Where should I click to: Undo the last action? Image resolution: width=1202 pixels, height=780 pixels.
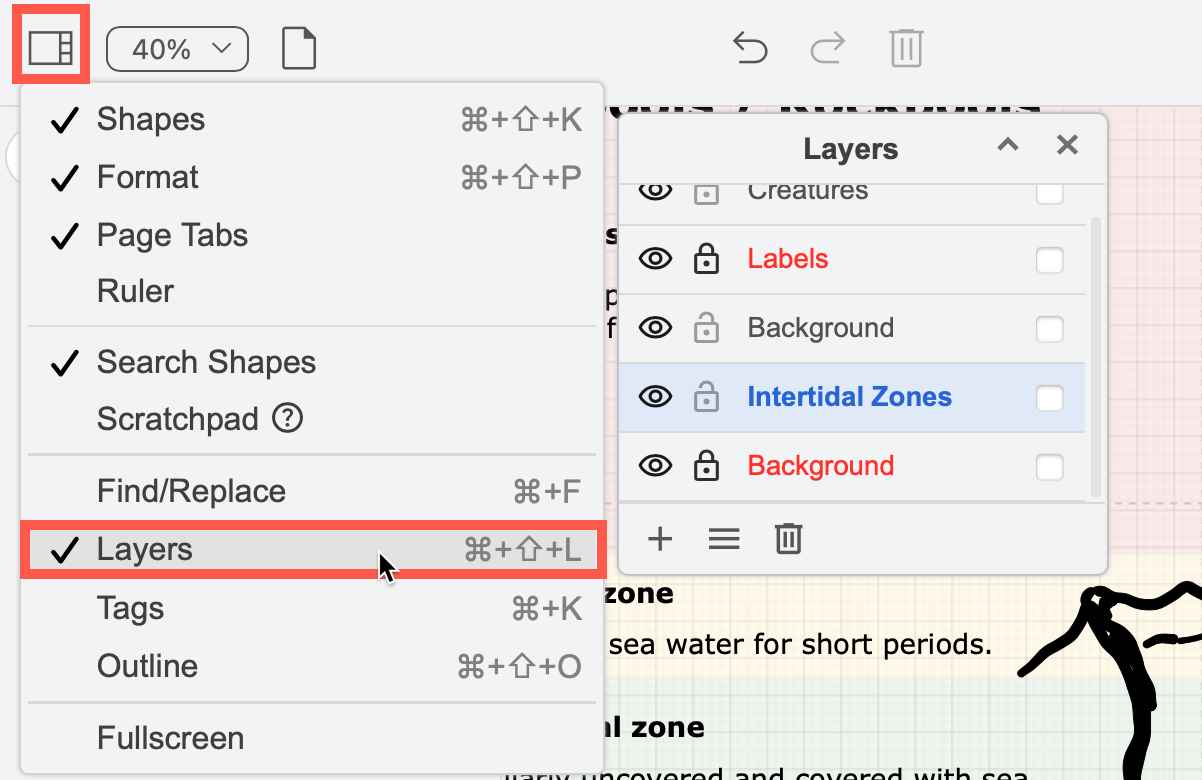[x=750, y=47]
